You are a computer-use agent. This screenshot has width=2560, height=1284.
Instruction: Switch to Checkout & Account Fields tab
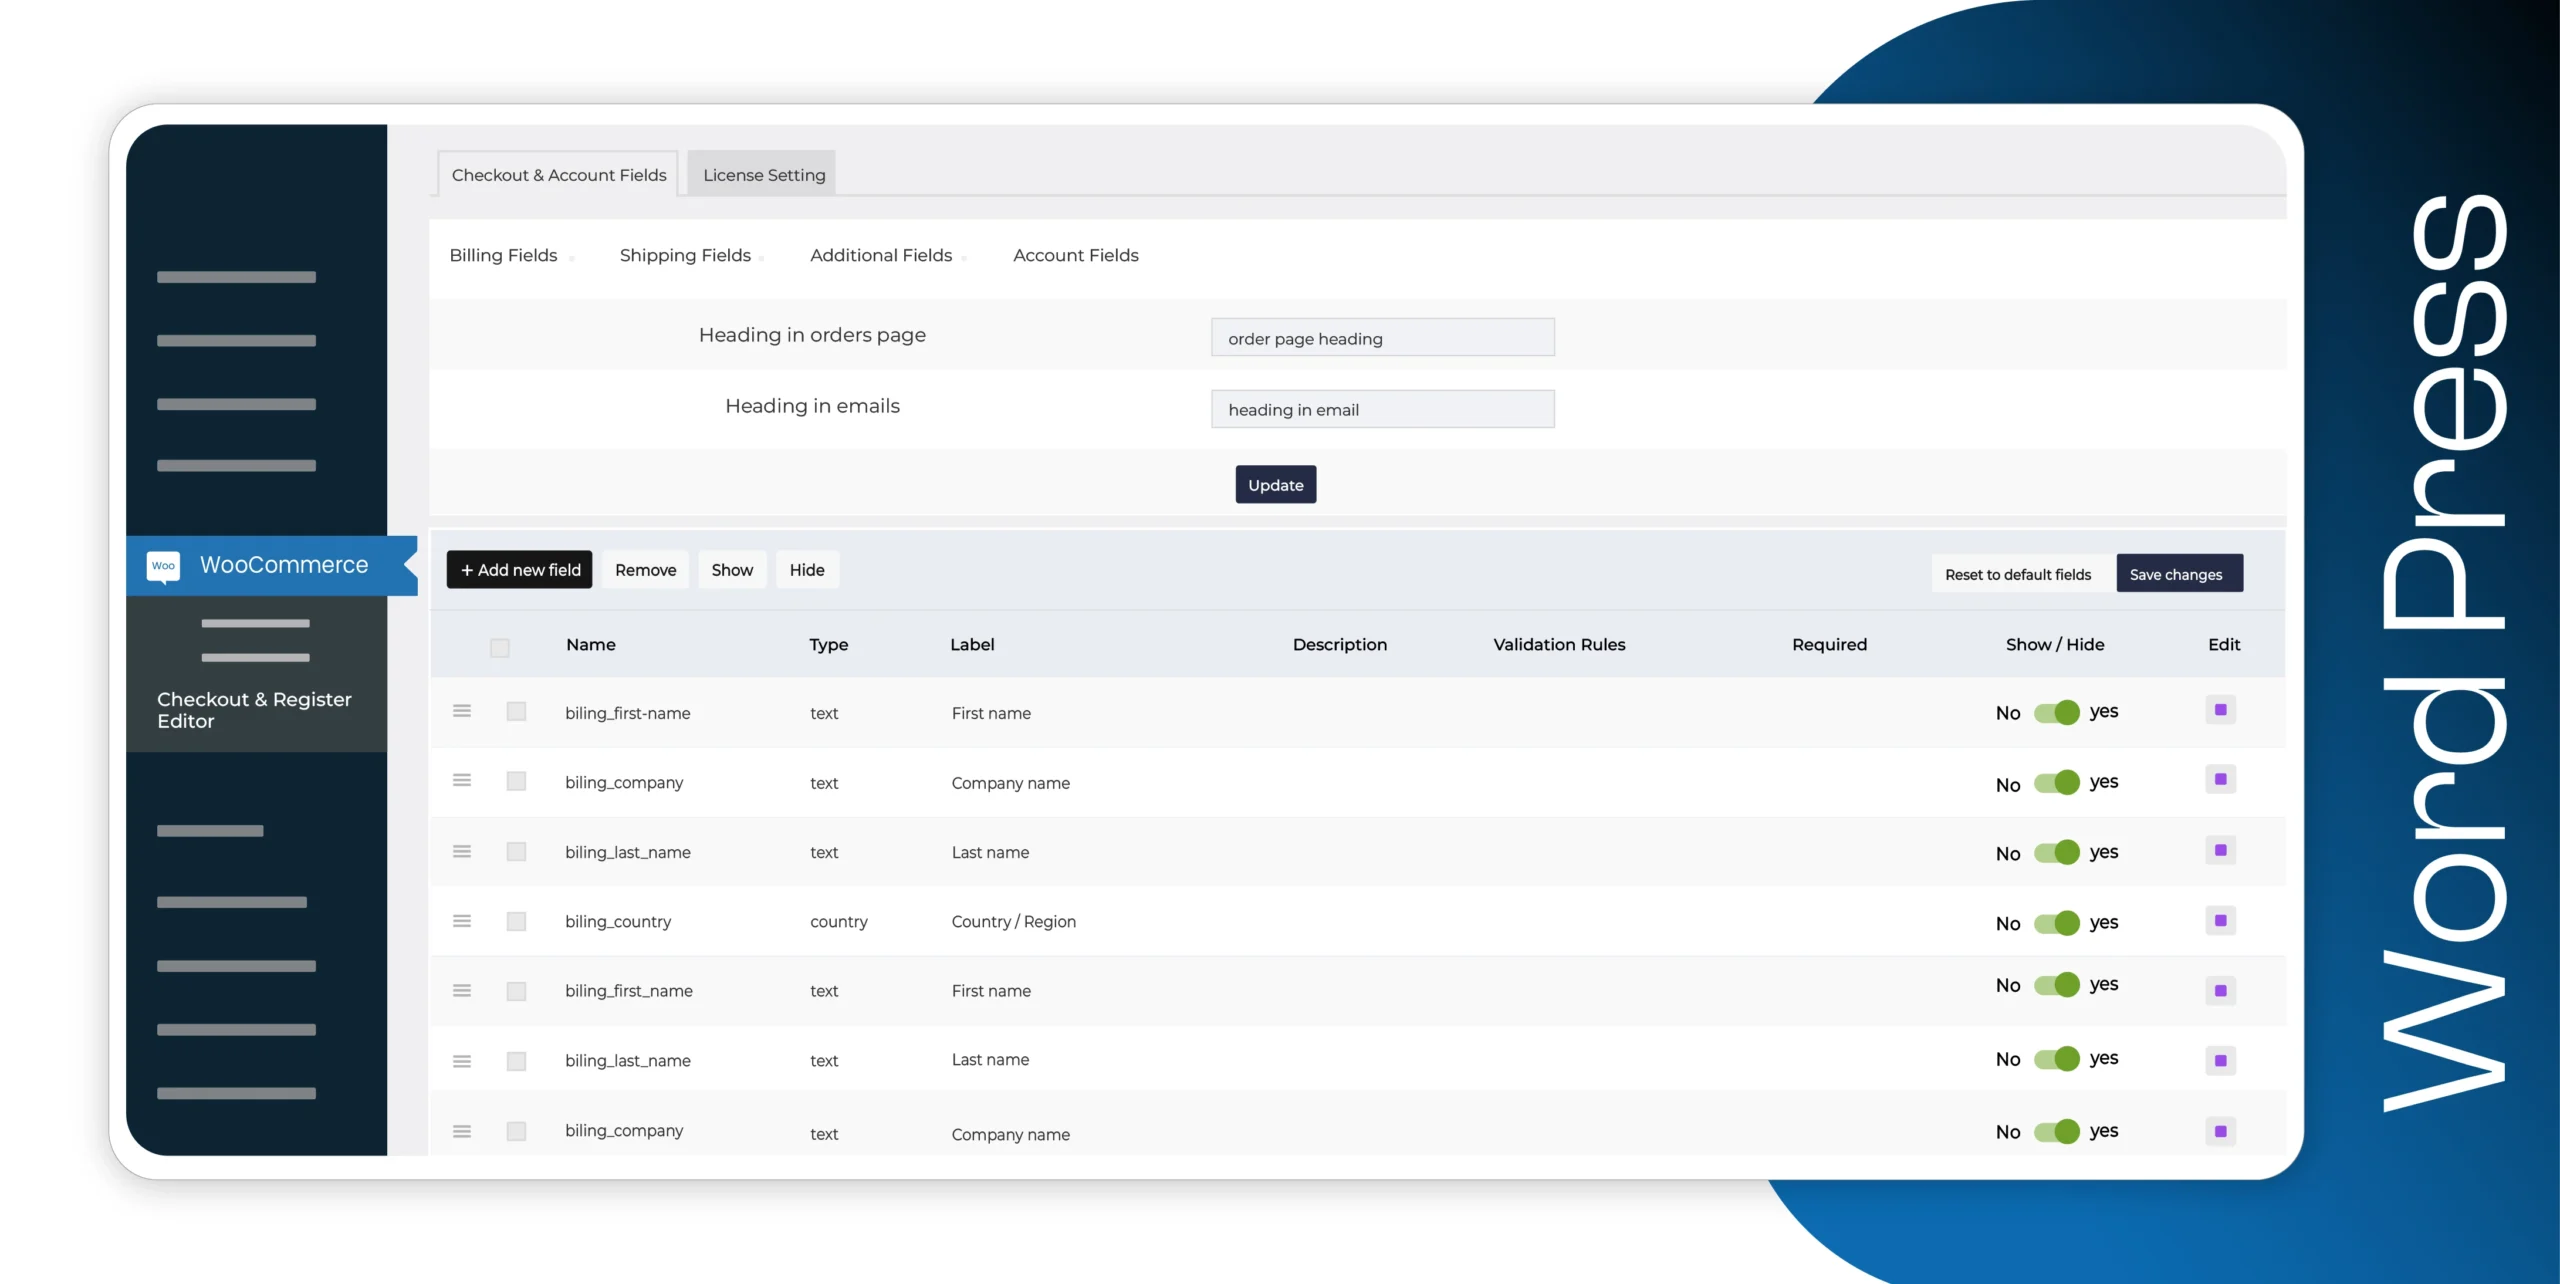point(559,174)
